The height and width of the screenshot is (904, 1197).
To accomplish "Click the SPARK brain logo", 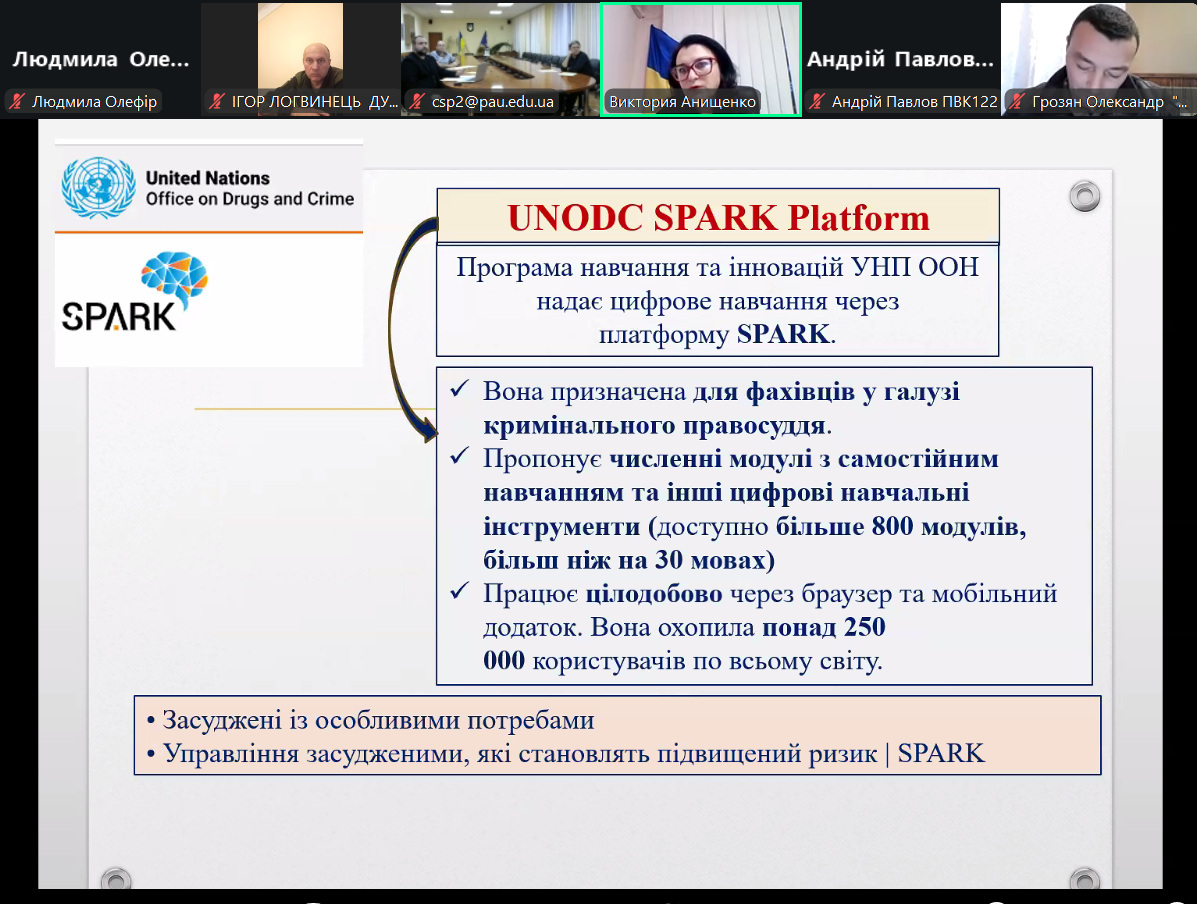I will [172, 277].
